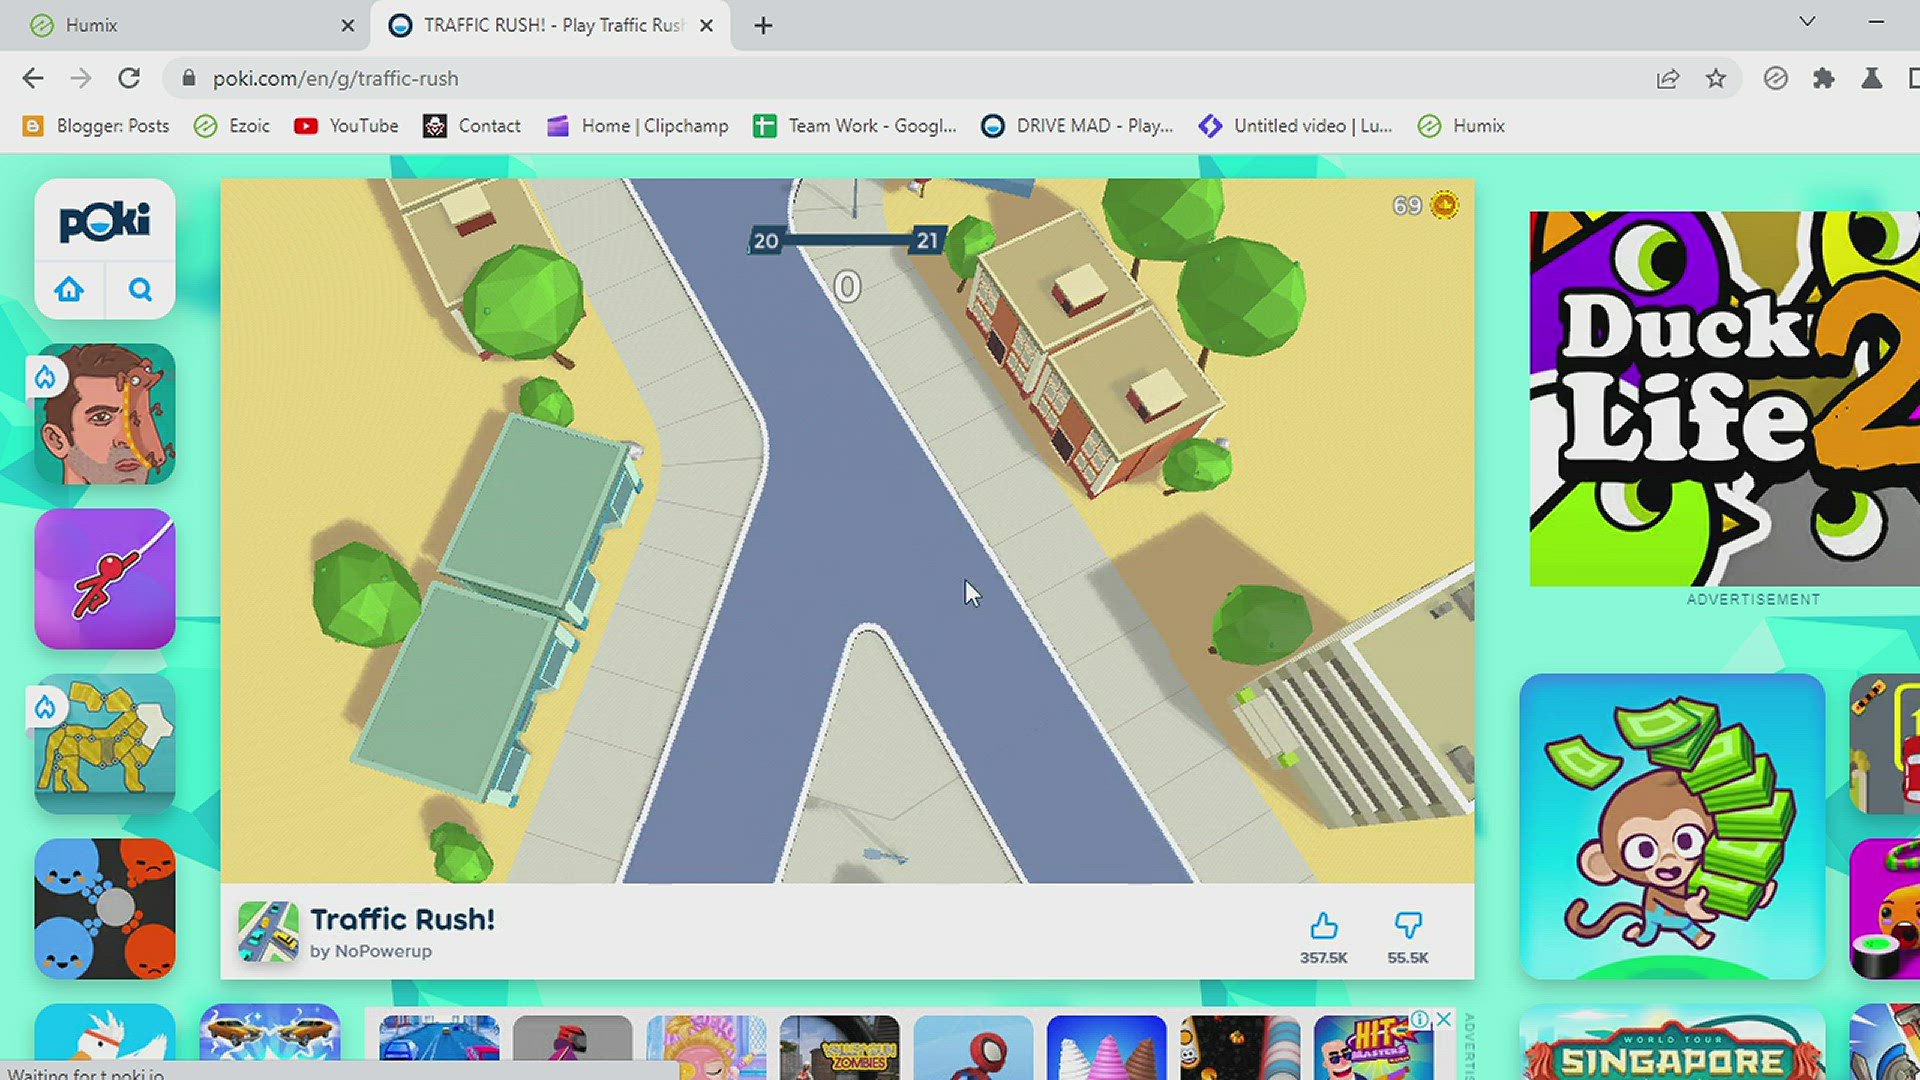This screenshot has height=1080, width=1920.
Task: Click the thumbs down dislike icon
Action: [x=1407, y=926]
